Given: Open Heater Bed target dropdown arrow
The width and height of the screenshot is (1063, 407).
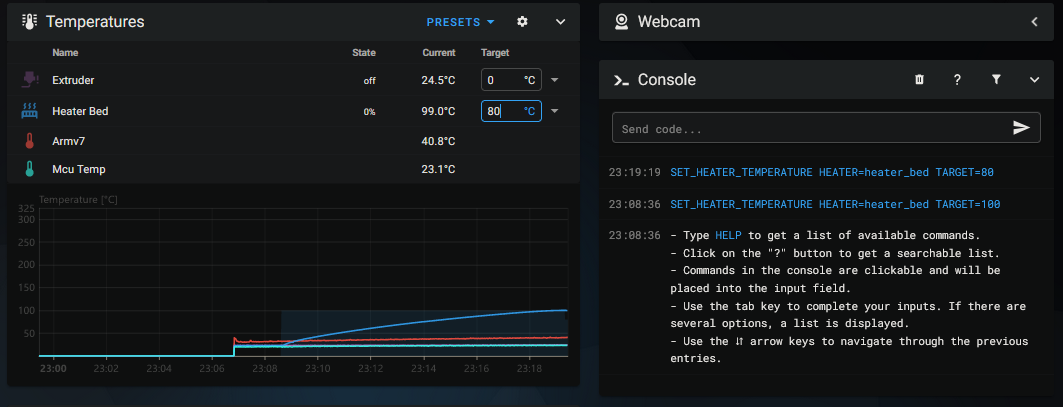Looking at the screenshot, I should click(555, 111).
